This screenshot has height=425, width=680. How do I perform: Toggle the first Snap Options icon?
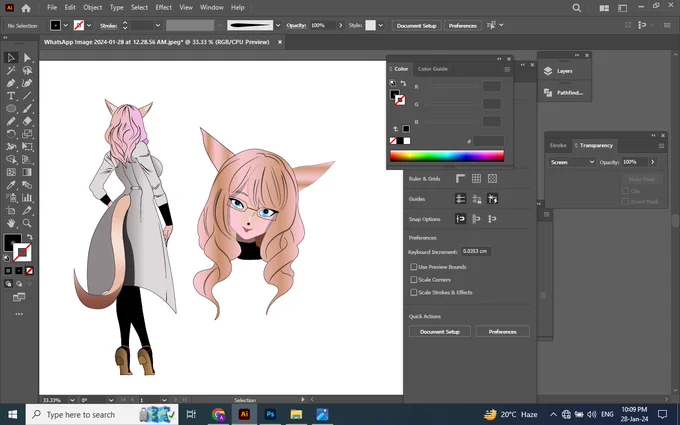coord(460,219)
